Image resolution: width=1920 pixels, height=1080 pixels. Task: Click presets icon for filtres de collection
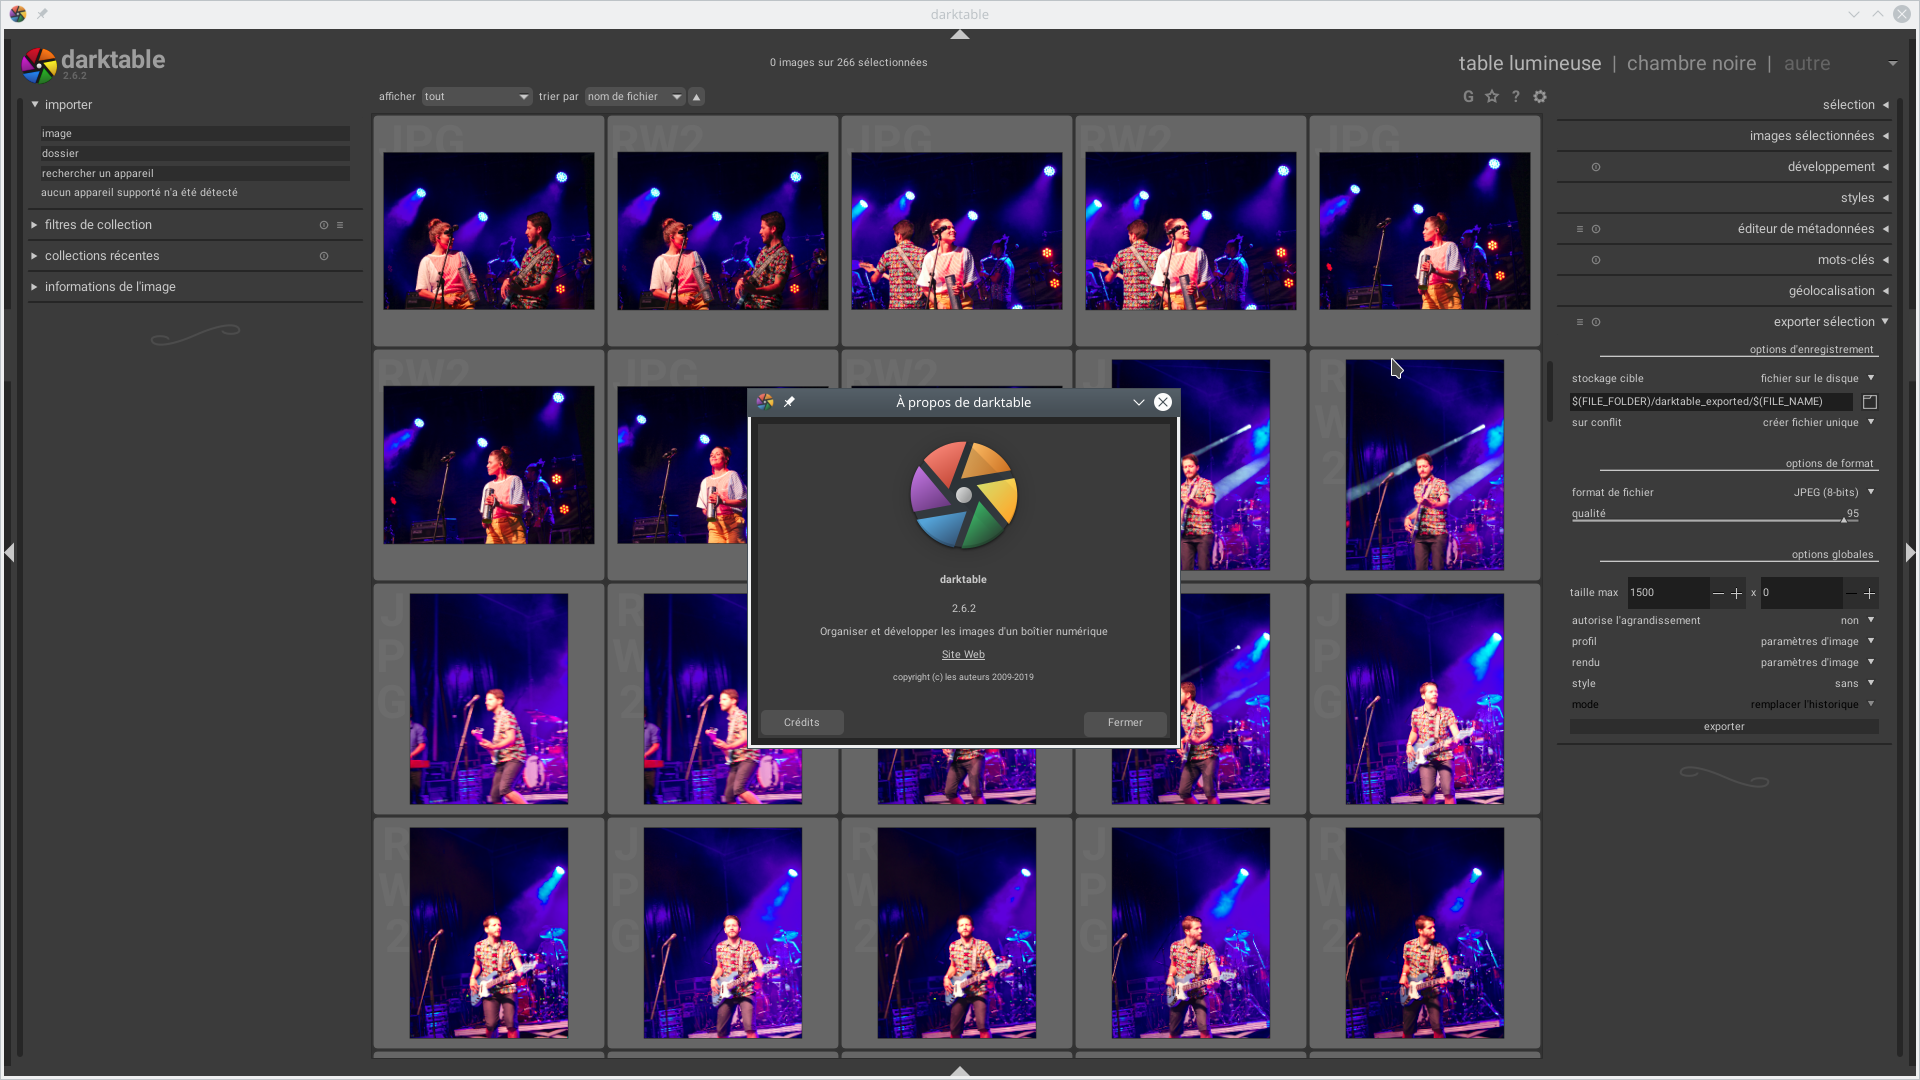[340, 225]
